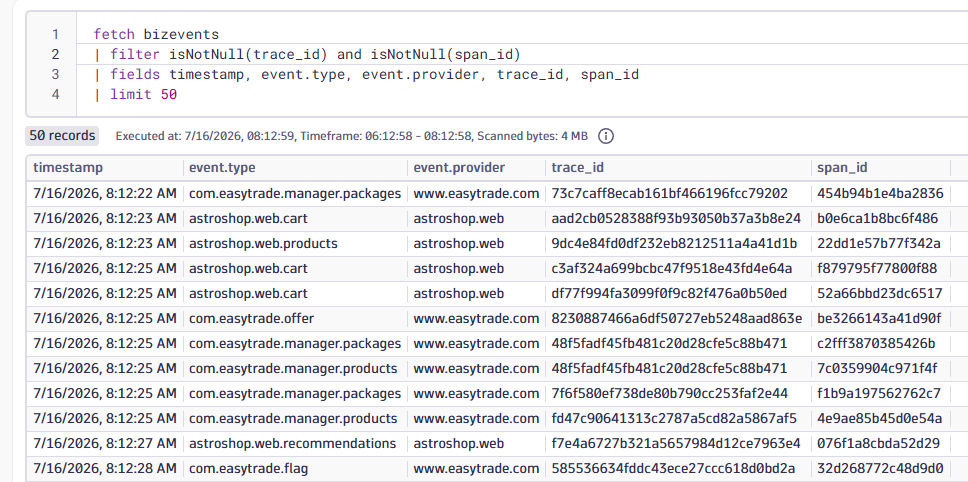The image size is (968, 482).
Task: Click the astroshop.web.recommendations event type cell
Action: point(293,444)
